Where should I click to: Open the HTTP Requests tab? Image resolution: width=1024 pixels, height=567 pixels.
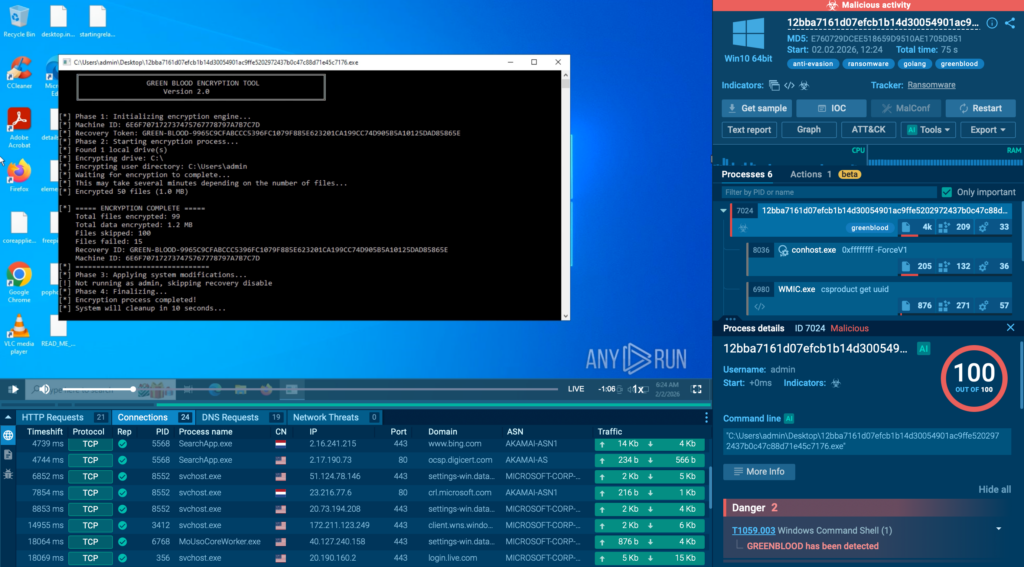point(54,417)
